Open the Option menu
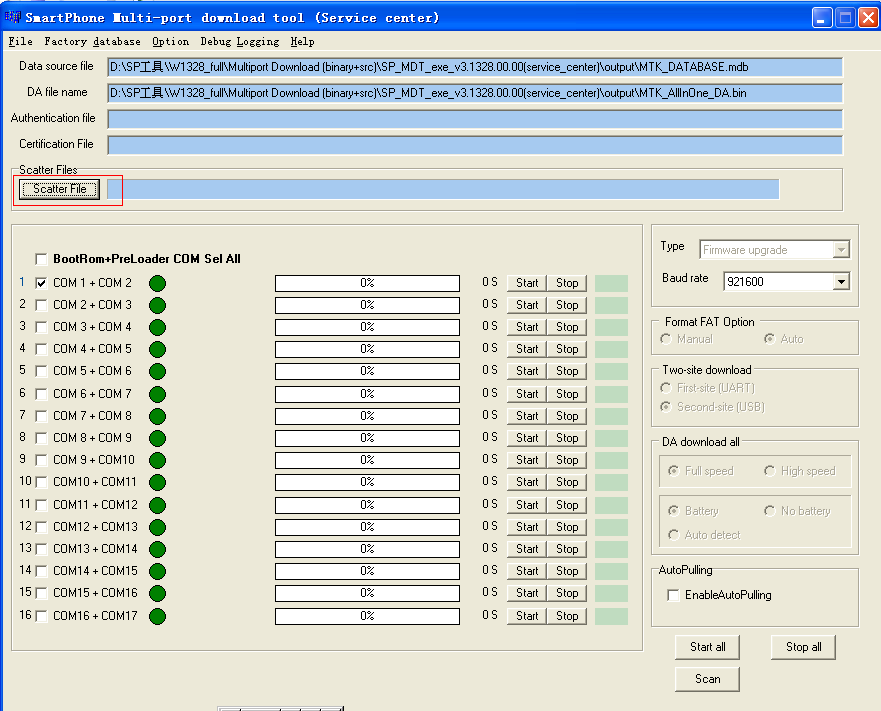 pyautogui.click(x=171, y=42)
